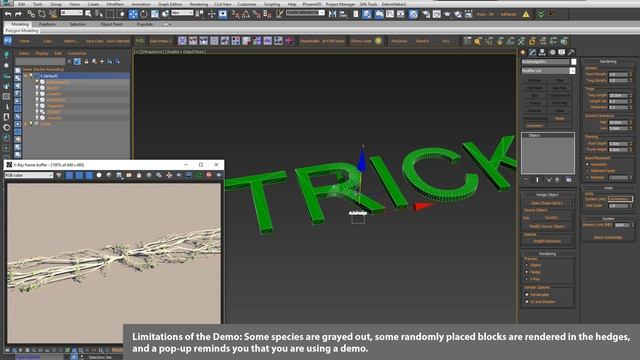Screen dimensions: 640x360
Task: Click the Redo arrow in main toolbar
Action: point(18,14)
